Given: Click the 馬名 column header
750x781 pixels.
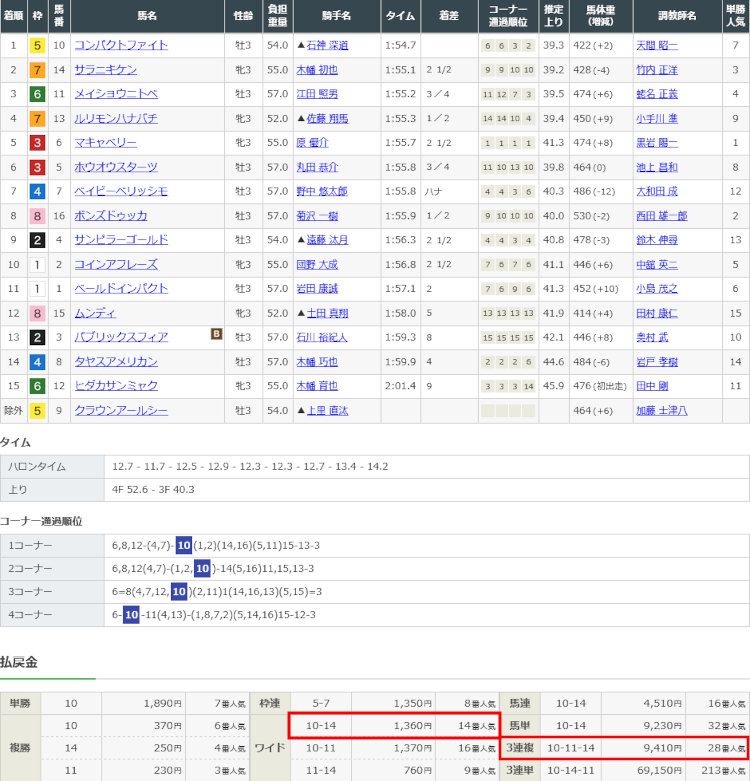Looking at the screenshot, I should pos(148,17).
